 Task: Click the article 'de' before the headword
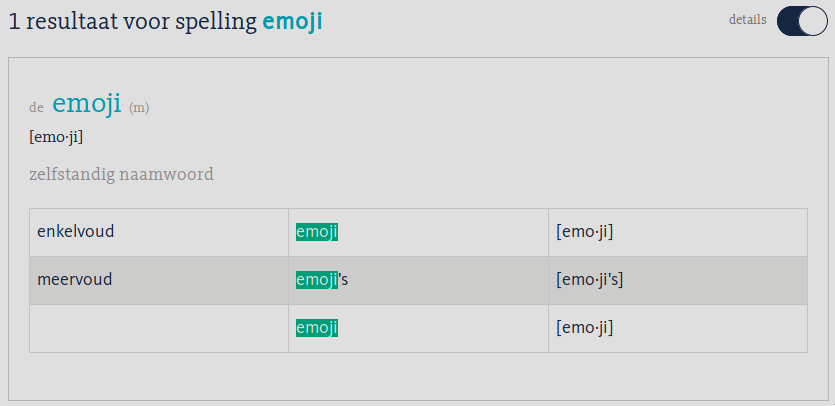click(x=37, y=107)
